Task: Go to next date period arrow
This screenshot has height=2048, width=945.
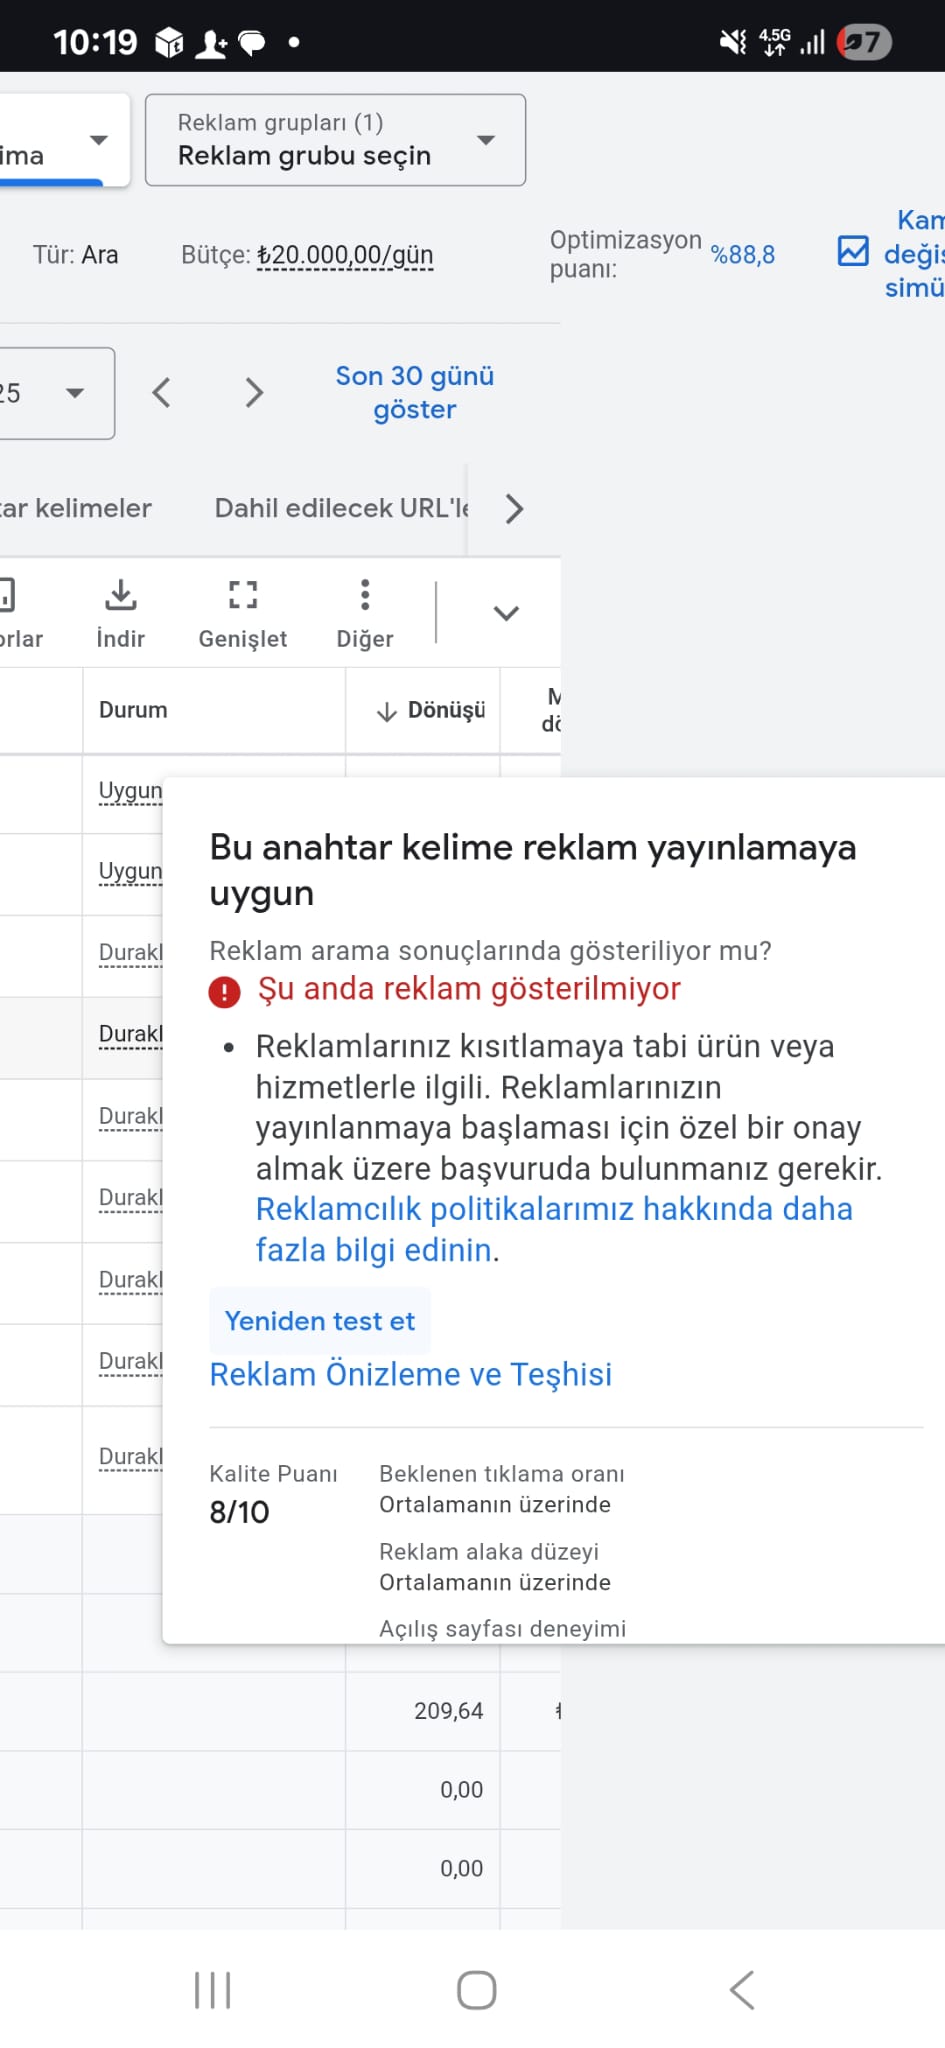Action: 254,393
